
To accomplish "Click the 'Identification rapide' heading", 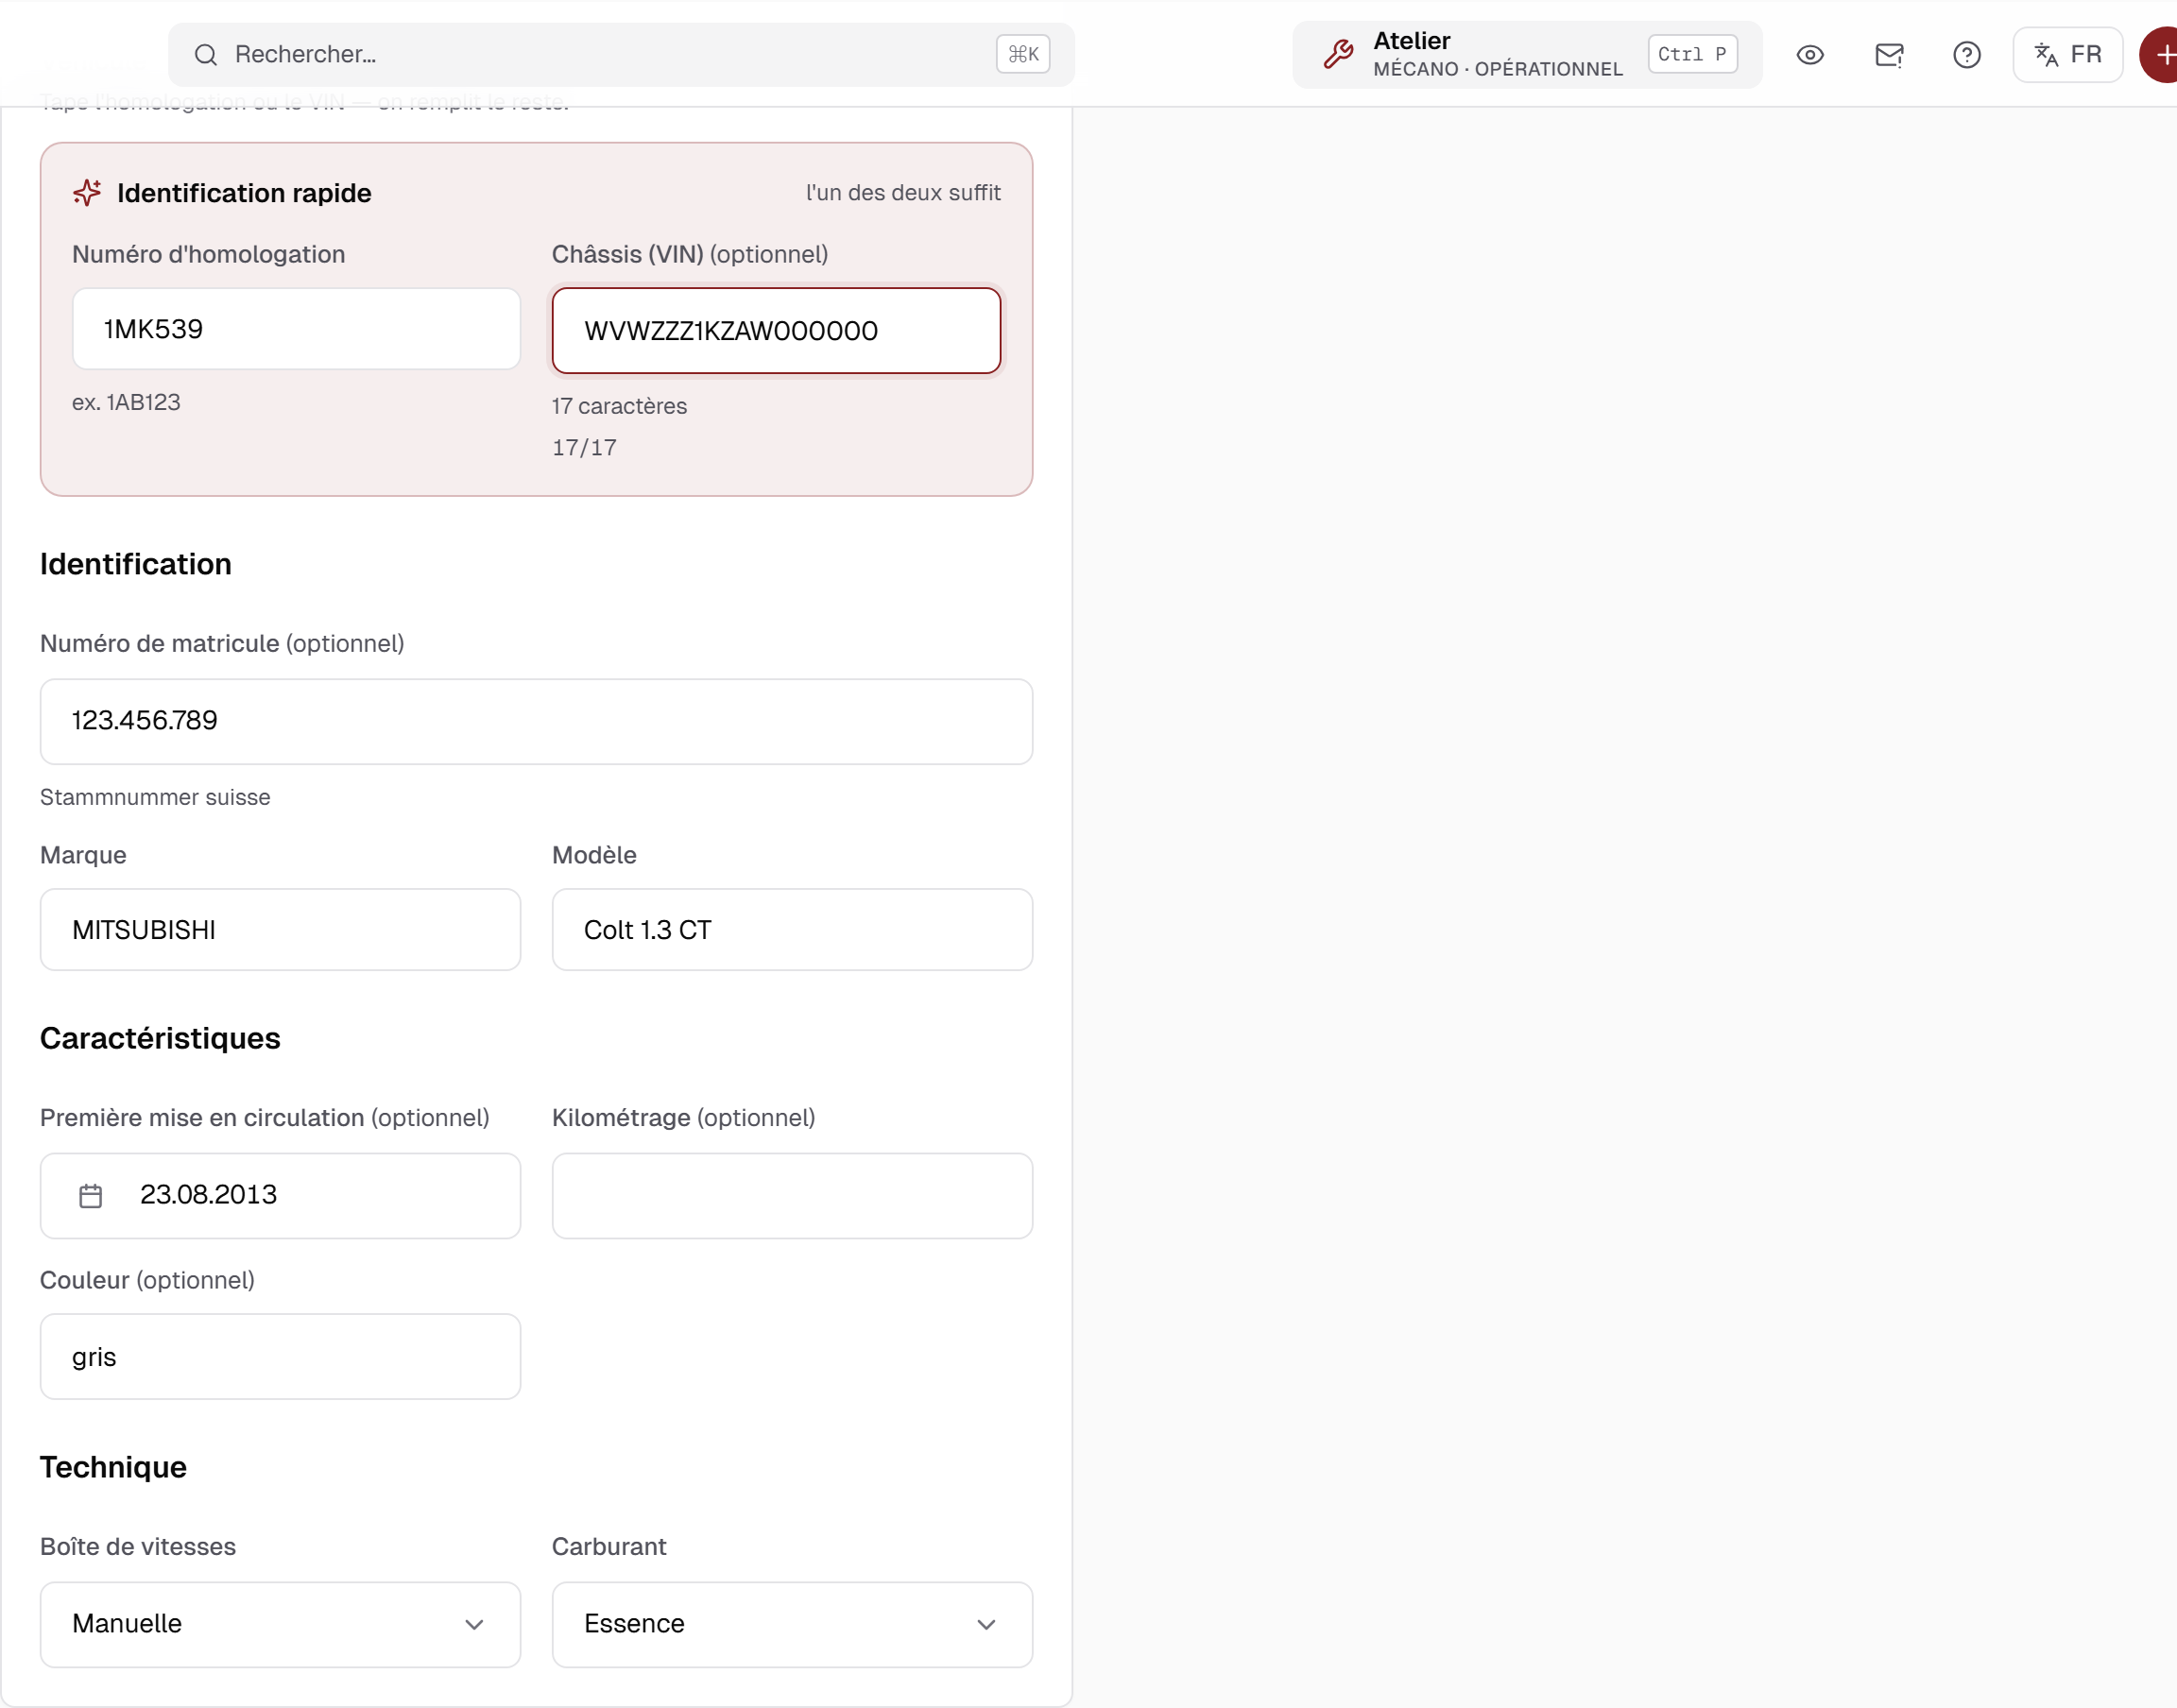I will click(x=244, y=193).
